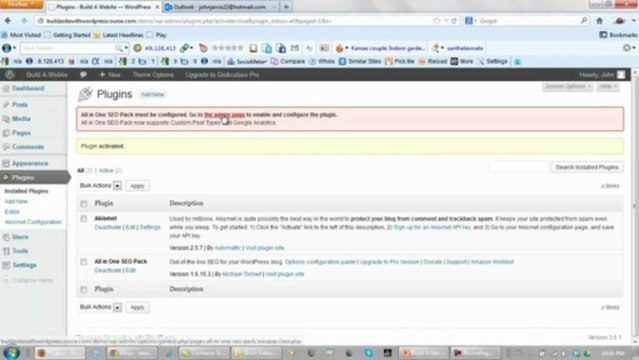
Task: Click the Compare toolbar item
Action: coord(288,62)
